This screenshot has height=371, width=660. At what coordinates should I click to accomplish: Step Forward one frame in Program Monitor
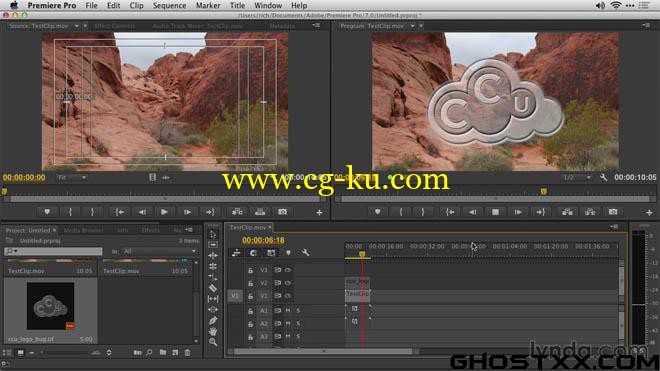[518, 212]
